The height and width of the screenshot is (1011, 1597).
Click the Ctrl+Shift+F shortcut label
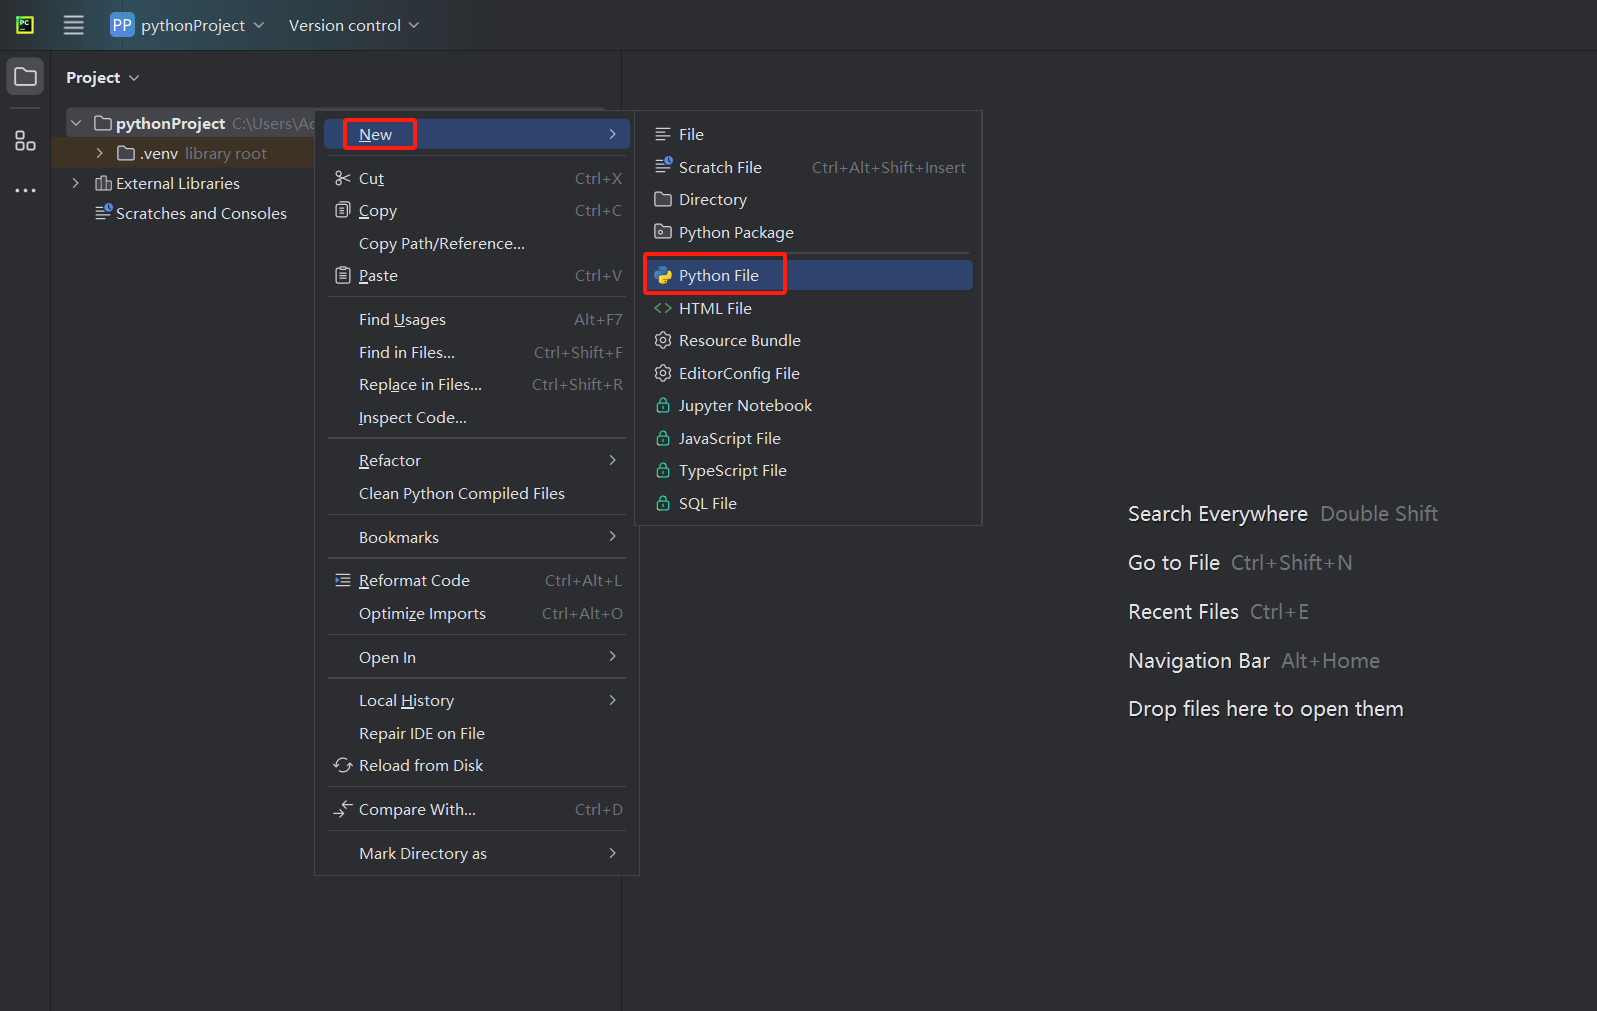[578, 352]
